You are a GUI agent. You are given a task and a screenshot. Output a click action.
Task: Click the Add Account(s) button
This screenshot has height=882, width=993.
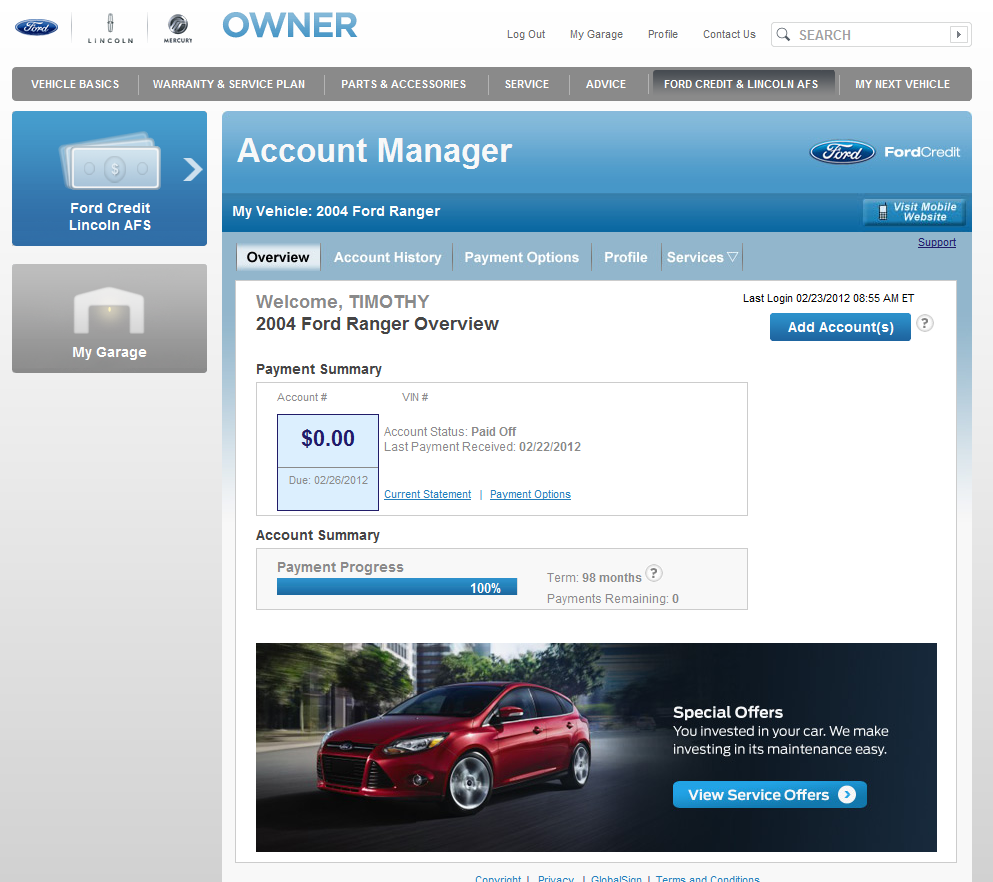(840, 327)
